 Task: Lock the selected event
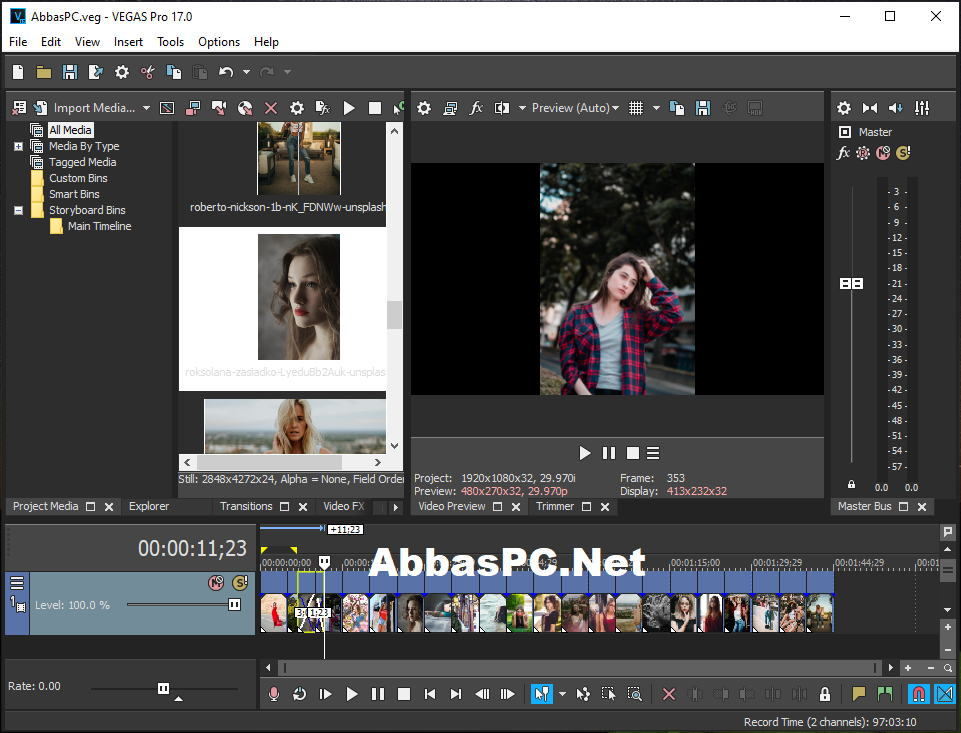(825, 694)
